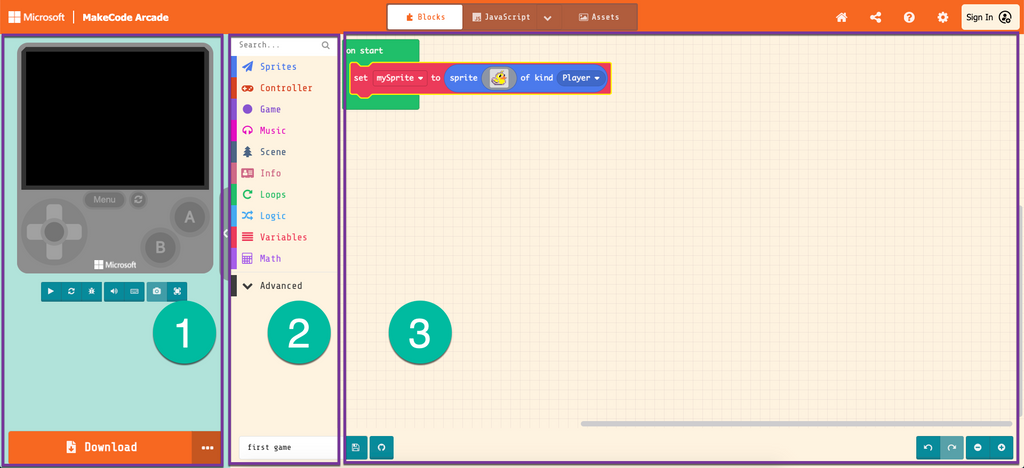Toggle debug mode with the bug icon
The height and width of the screenshot is (468, 1024).
pos(90,291)
